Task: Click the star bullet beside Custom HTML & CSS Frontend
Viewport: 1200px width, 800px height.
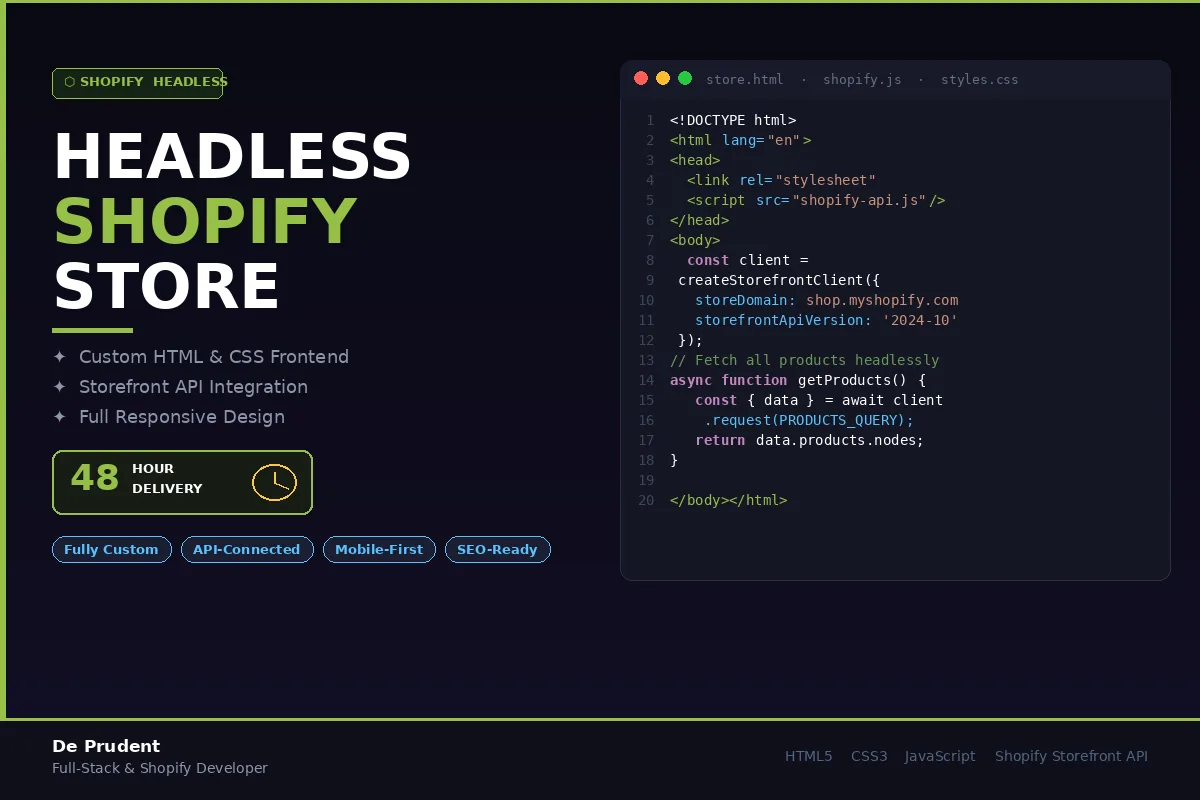Action: point(60,357)
